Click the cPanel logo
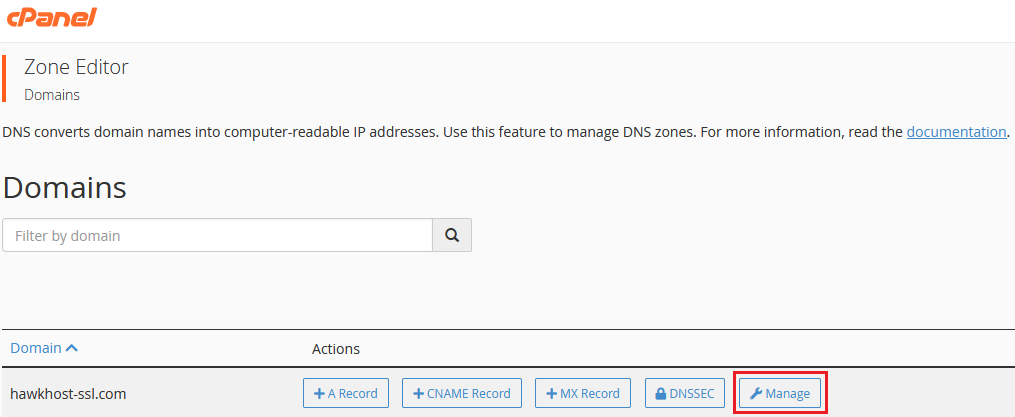Screen dimensions: 1015x417 click(51, 18)
